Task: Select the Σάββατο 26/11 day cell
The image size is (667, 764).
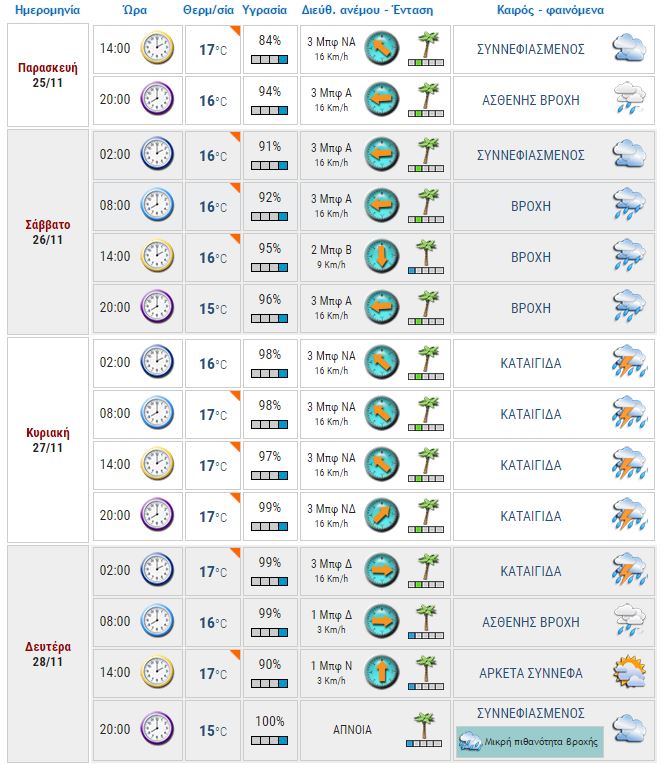Action: pyautogui.click(x=48, y=232)
